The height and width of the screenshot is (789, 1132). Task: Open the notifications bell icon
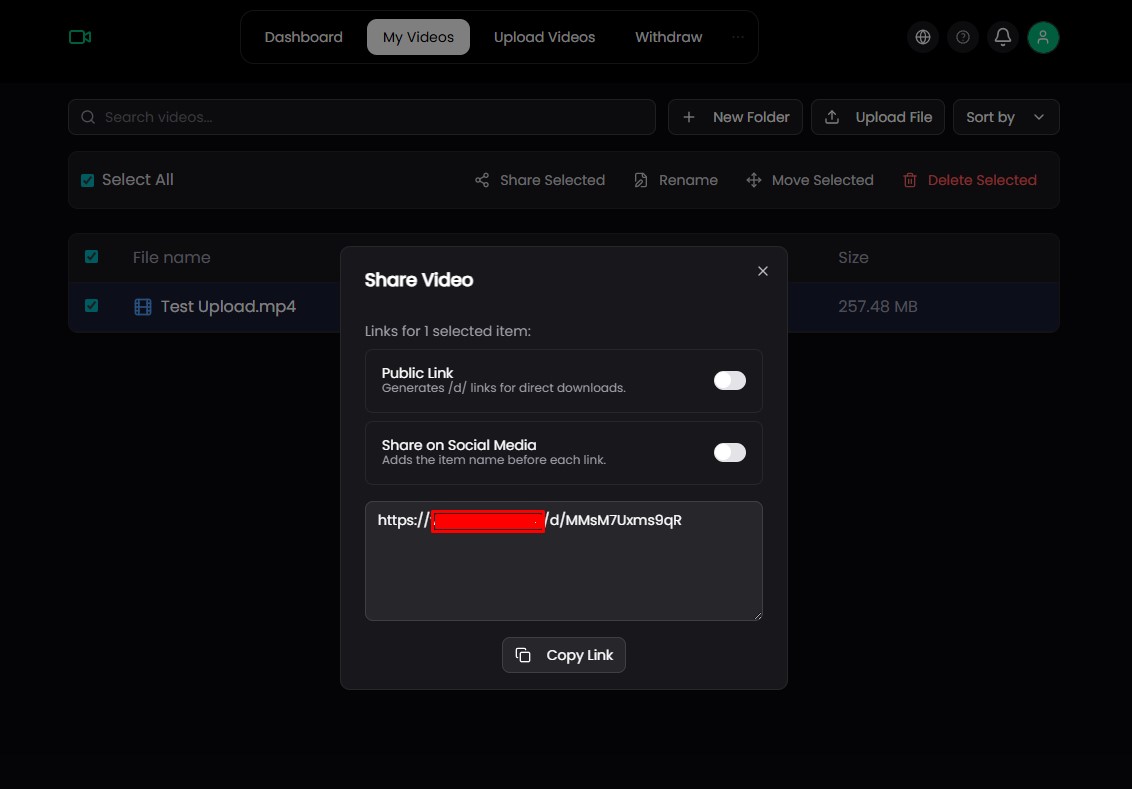[1003, 37]
